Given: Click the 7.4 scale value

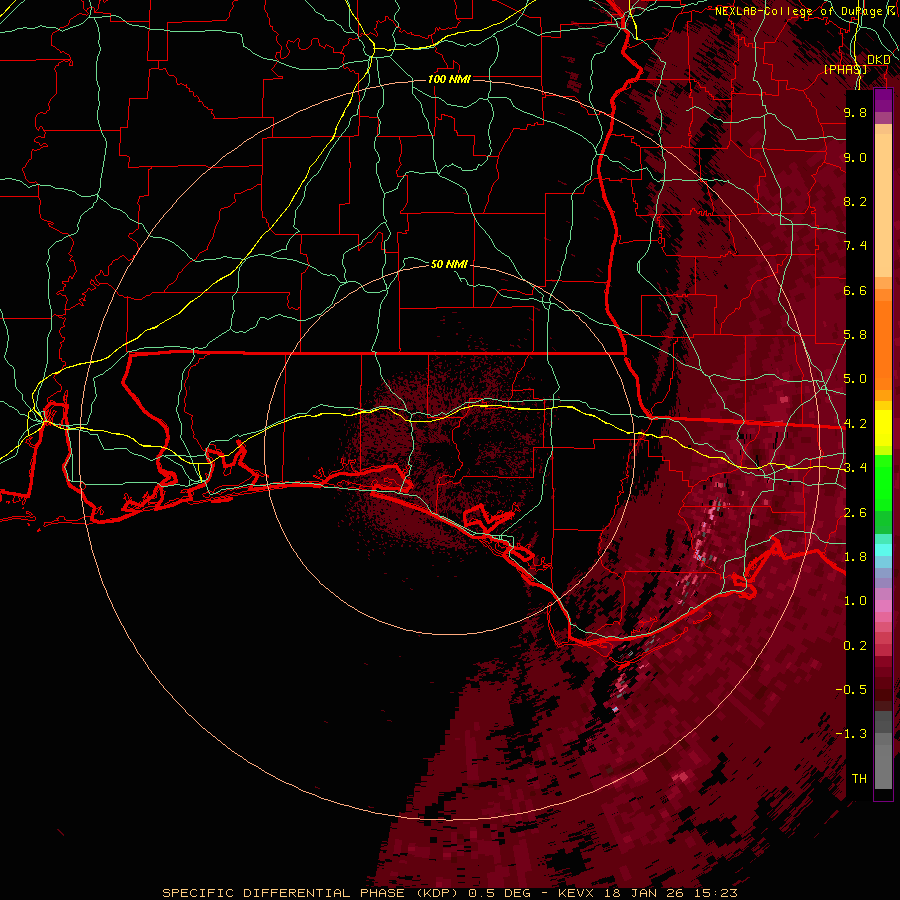Looking at the screenshot, I should point(855,246).
